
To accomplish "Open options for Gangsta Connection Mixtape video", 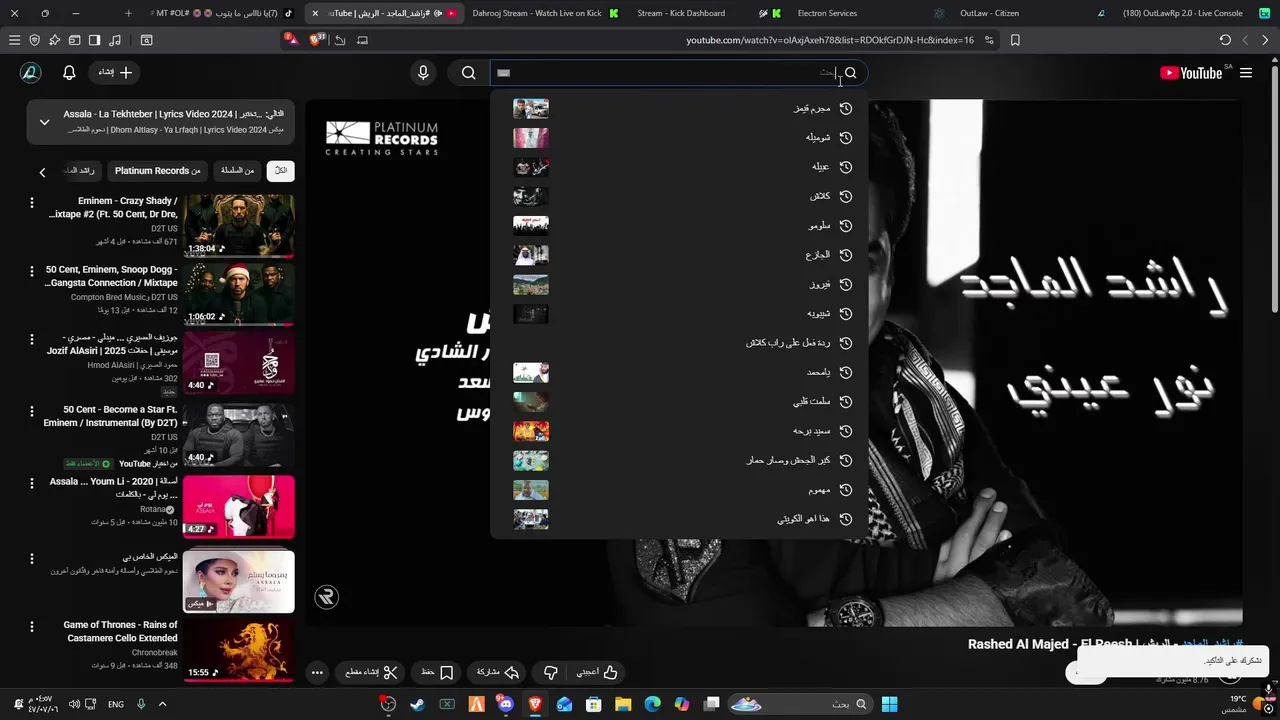I will pyautogui.click(x=31, y=271).
